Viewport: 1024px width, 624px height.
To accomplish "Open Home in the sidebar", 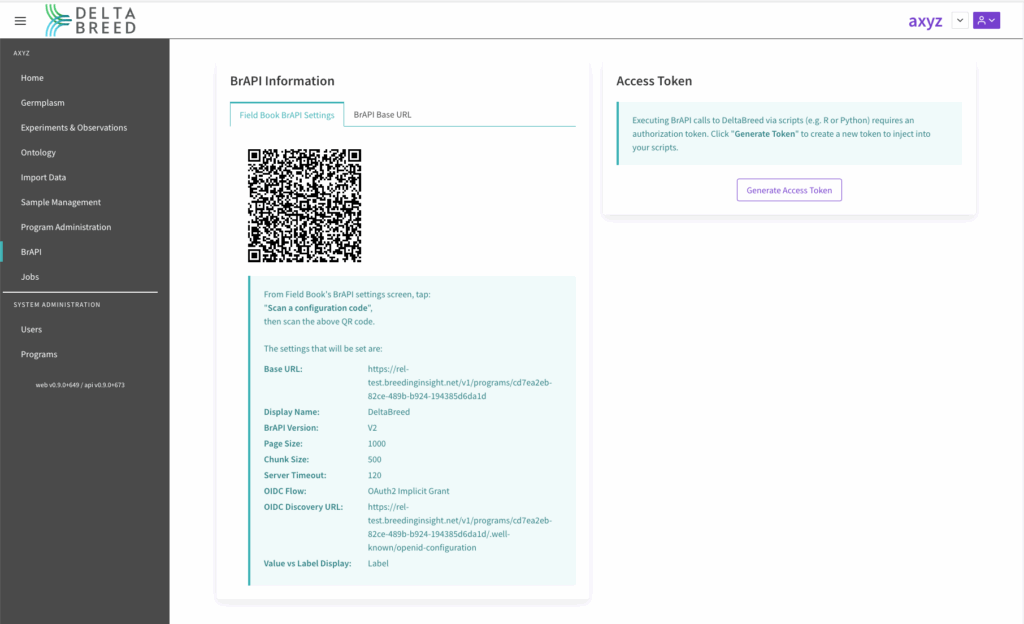I will click(x=32, y=78).
